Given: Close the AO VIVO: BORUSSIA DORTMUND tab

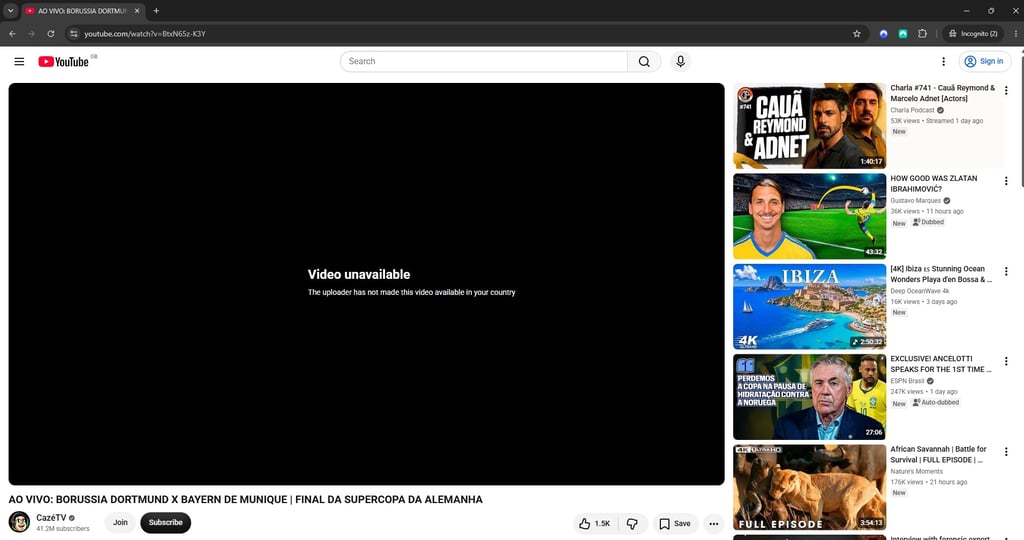Looking at the screenshot, I should [136, 10].
